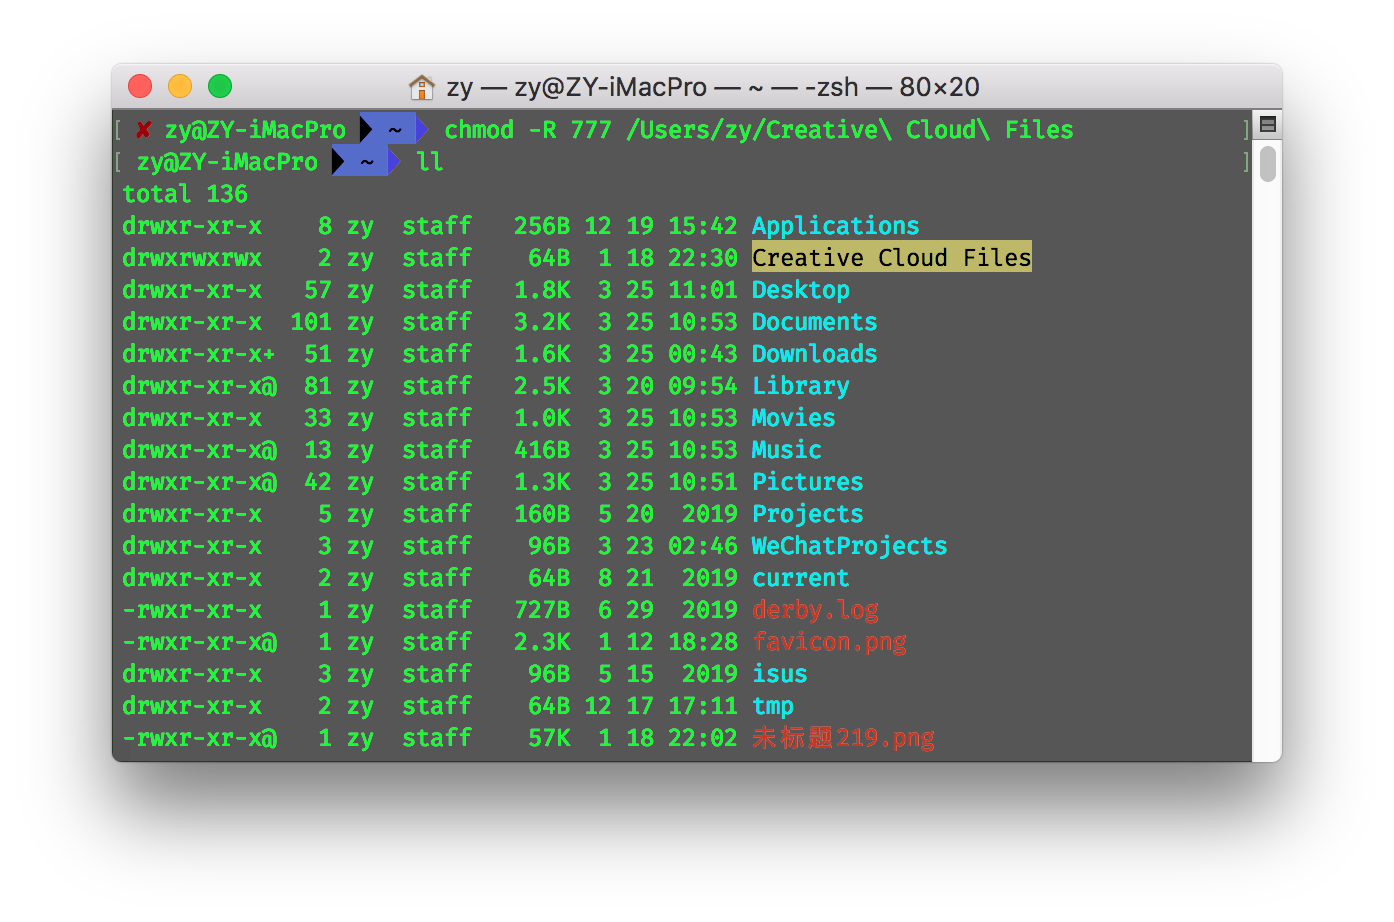The image size is (1394, 922).
Task: Click the home folder proxy icon in title bar
Action: [x=422, y=88]
